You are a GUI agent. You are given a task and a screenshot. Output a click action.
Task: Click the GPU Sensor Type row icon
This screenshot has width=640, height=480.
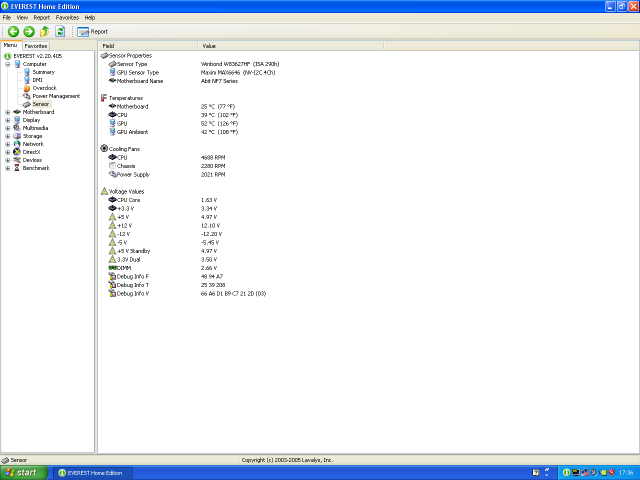pyautogui.click(x=112, y=72)
